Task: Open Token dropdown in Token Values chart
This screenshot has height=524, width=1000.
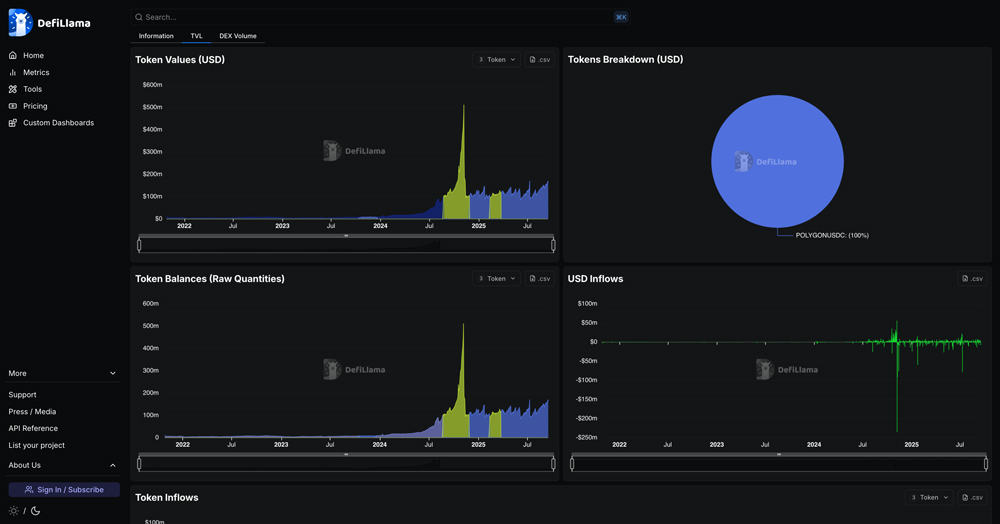Action: pos(496,60)
